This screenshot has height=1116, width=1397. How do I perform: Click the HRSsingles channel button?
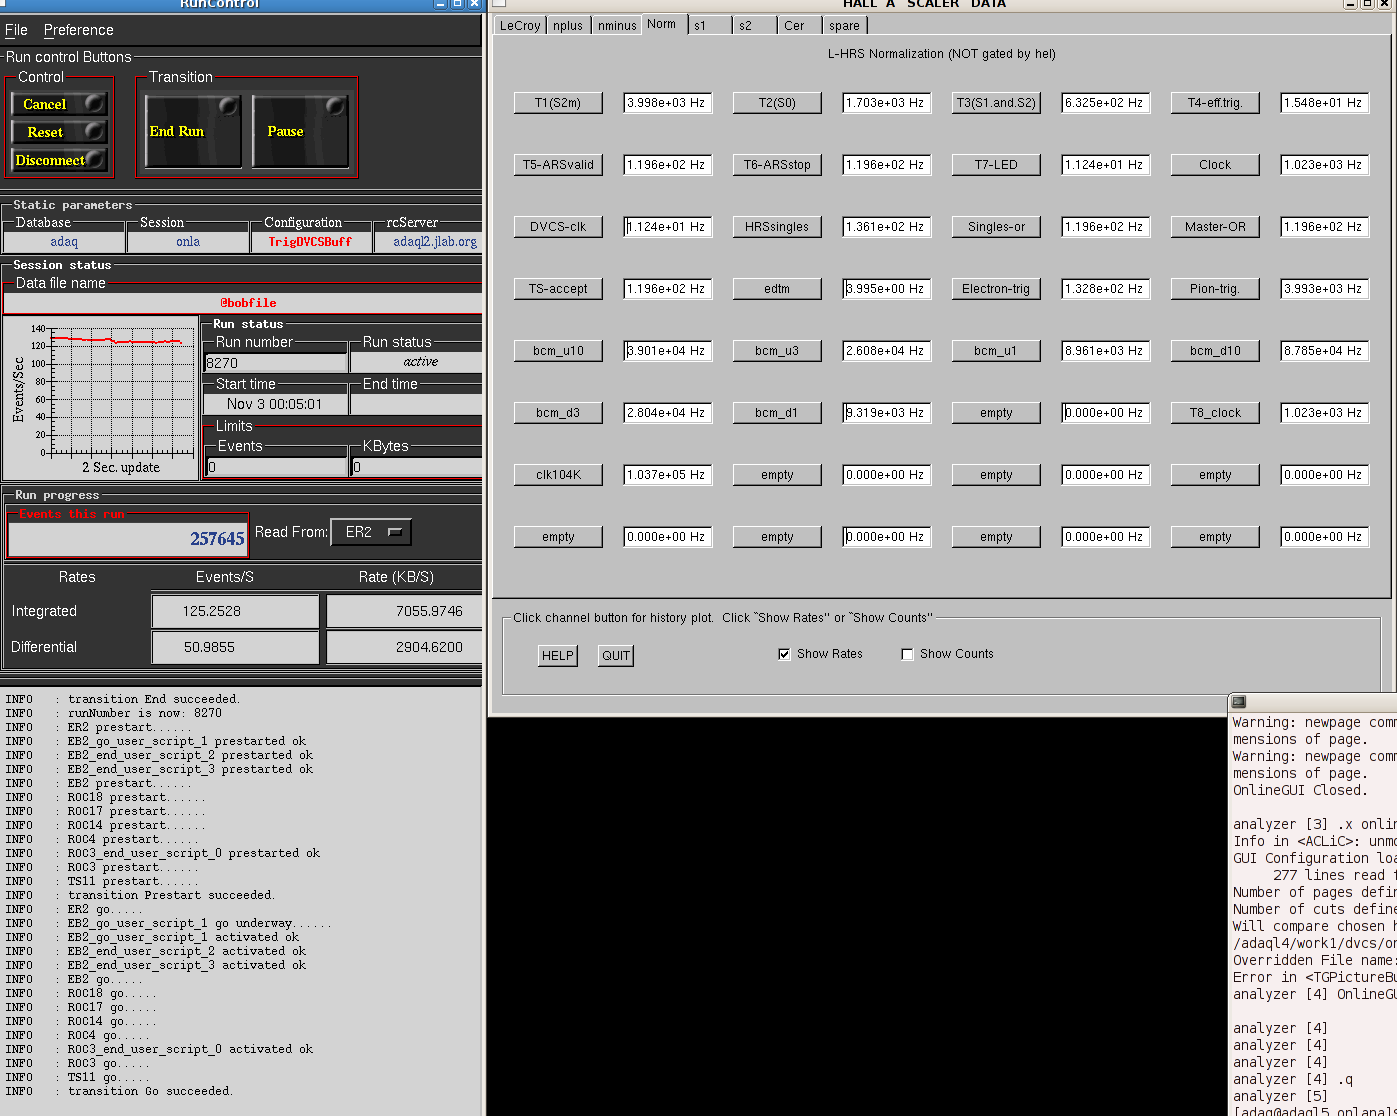777,227
